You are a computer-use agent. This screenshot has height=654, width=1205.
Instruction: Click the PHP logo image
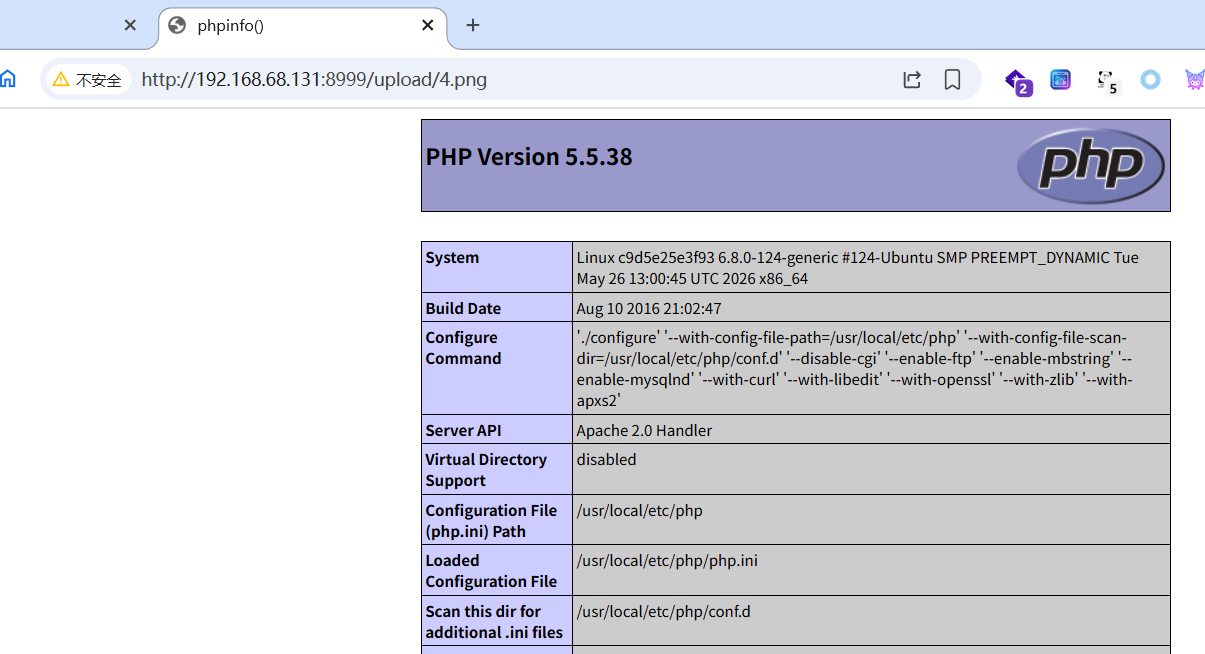coord(1091,166)
